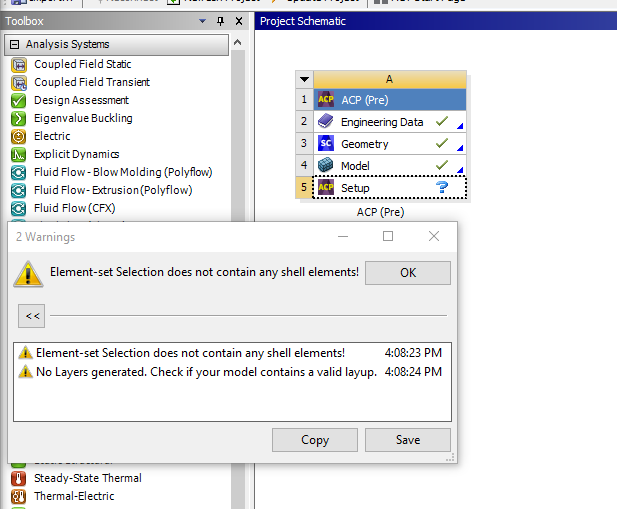Click the Eigenvalue Buckling icon
Image resolution: width=617 pixels, height=509 pixels.
point(18,118)
